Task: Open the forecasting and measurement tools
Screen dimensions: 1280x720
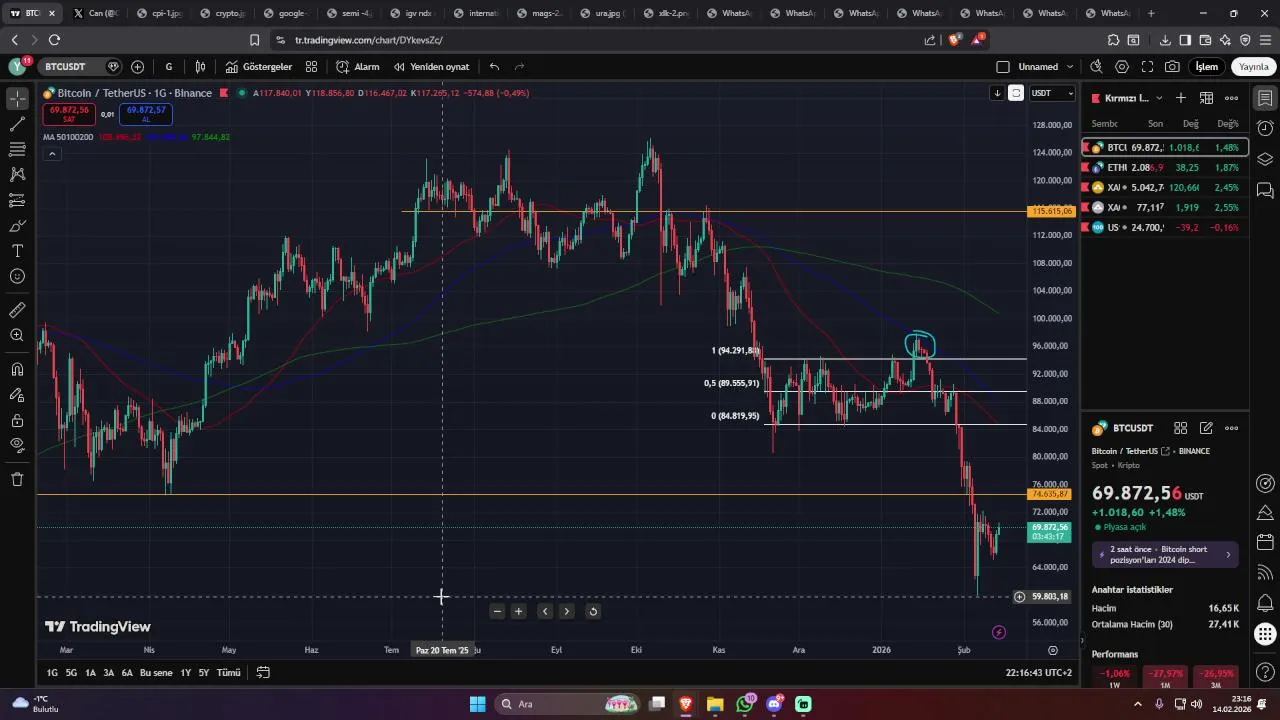Action: coord(17,200)
